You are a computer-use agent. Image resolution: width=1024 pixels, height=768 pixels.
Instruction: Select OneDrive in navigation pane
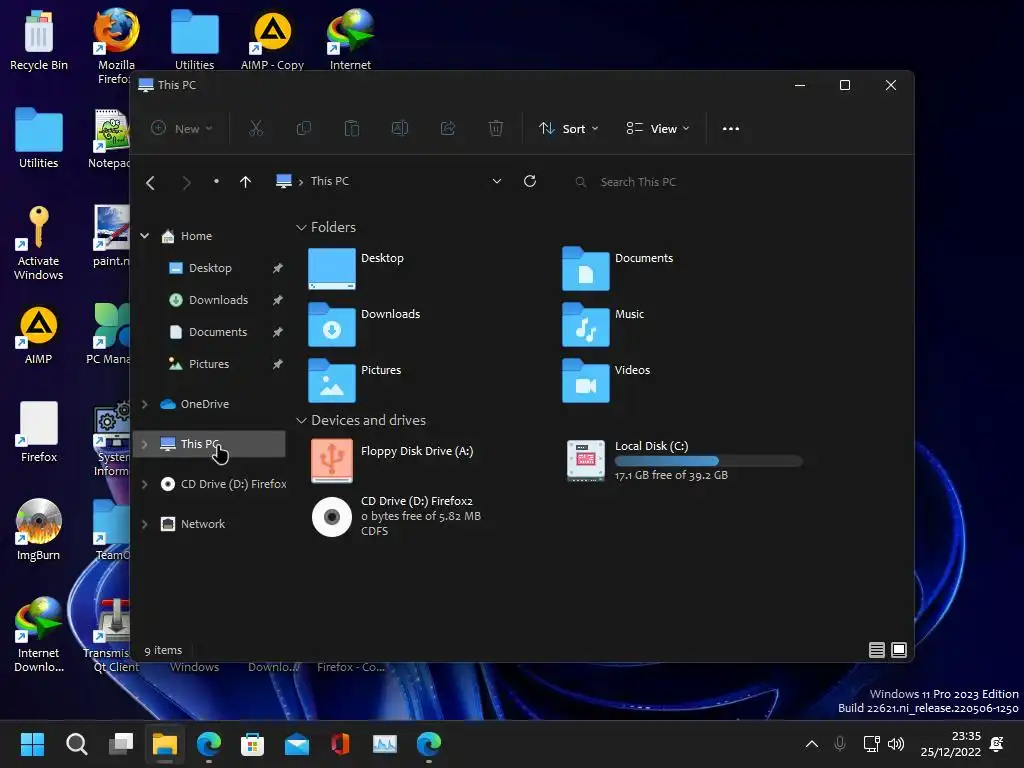[x=195, y=404]
